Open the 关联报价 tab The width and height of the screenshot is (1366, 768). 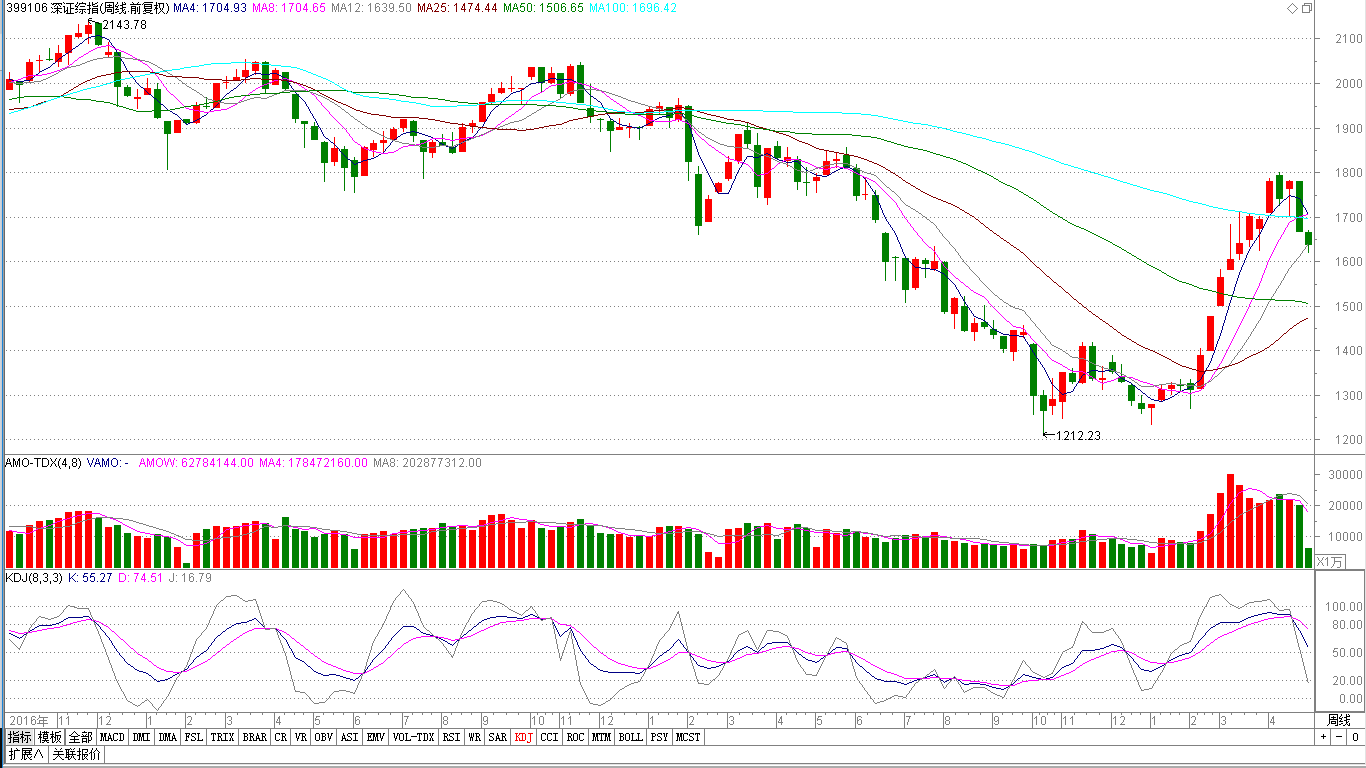(76, 754)
